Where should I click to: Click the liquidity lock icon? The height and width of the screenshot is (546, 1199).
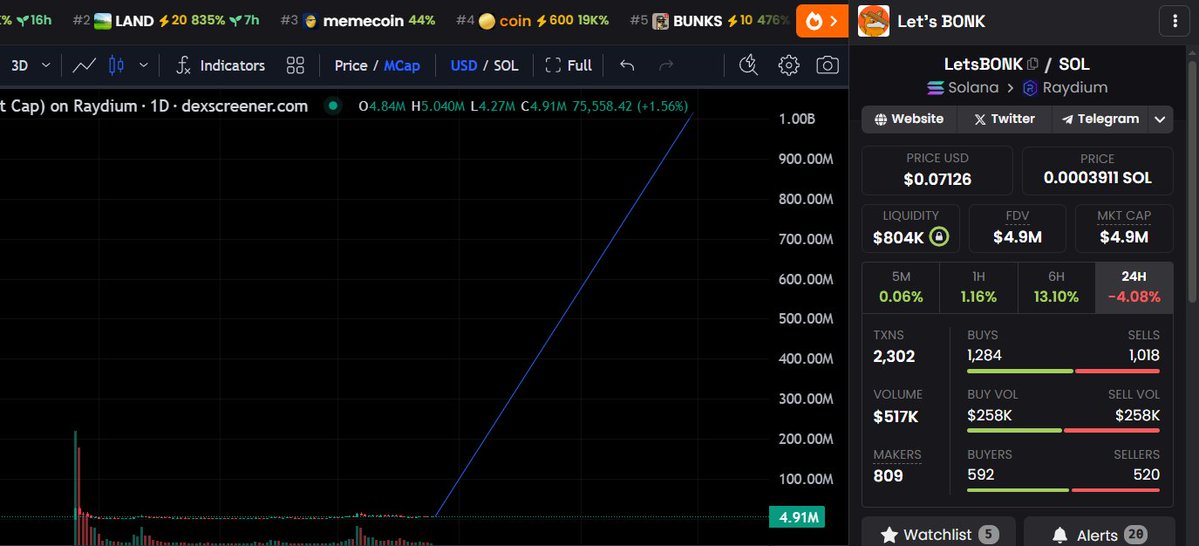[939, 237]
